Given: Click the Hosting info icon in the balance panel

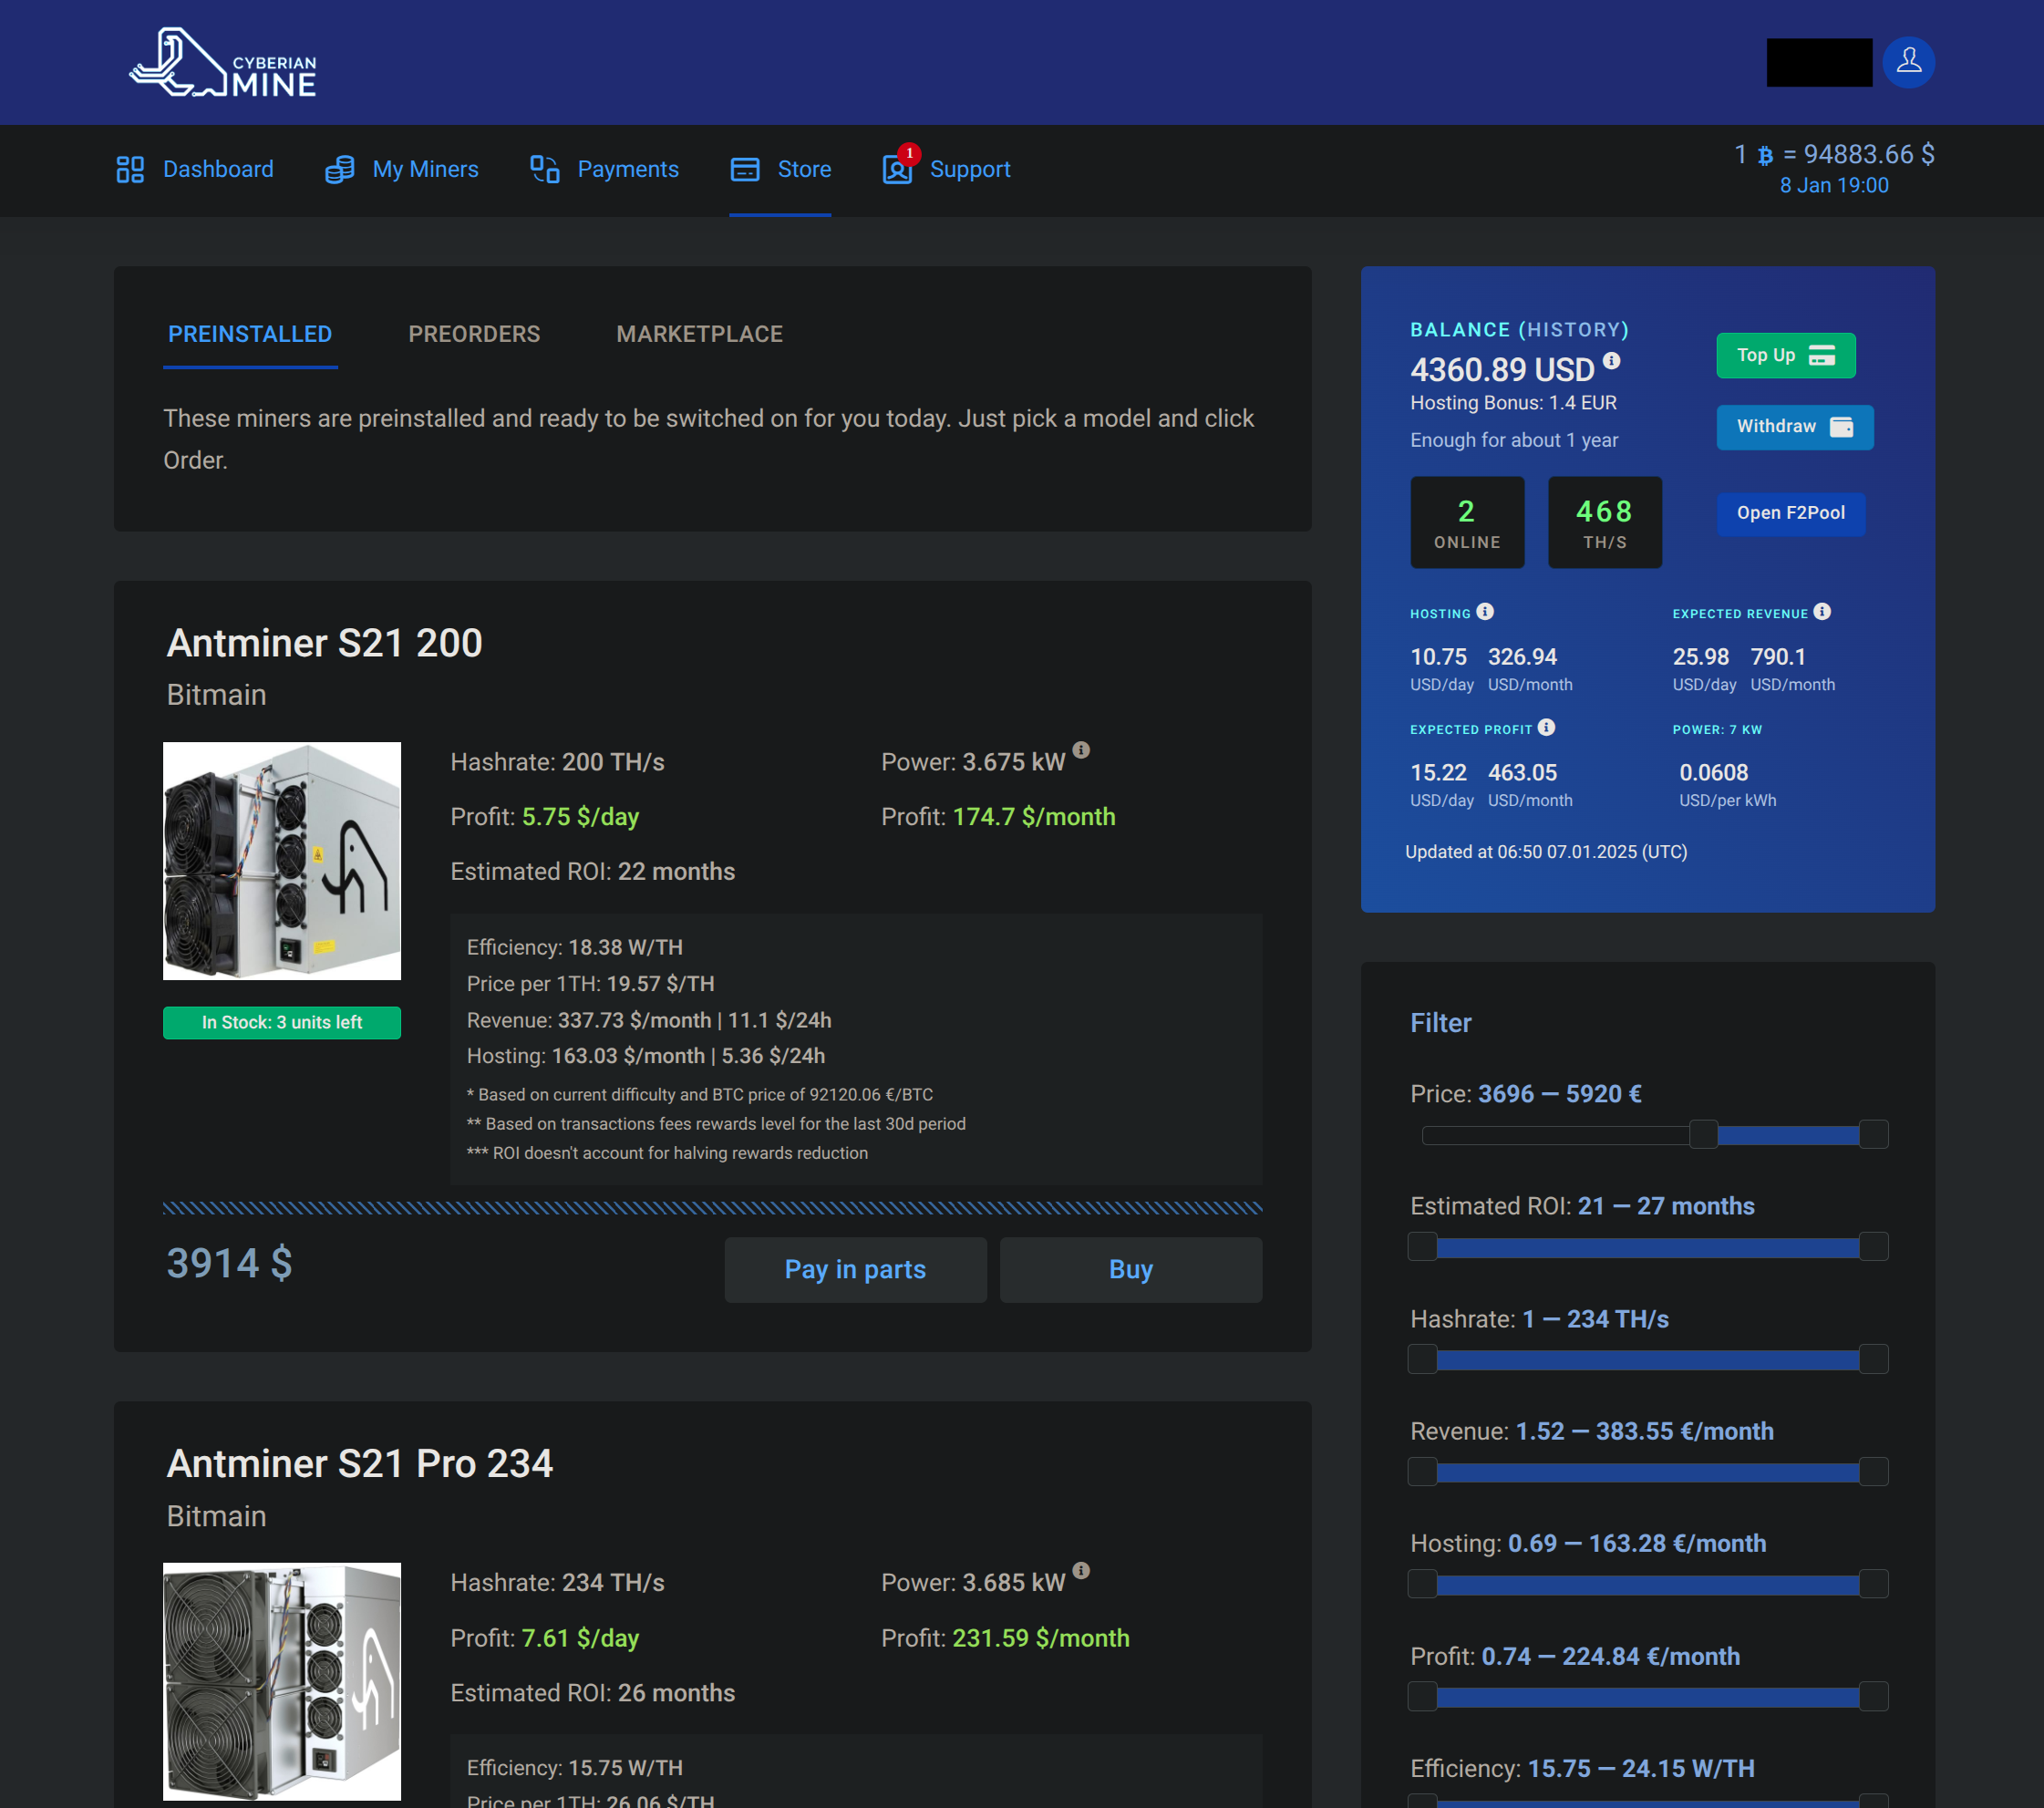Looking at the screenshot, I should click(1484, 612).
